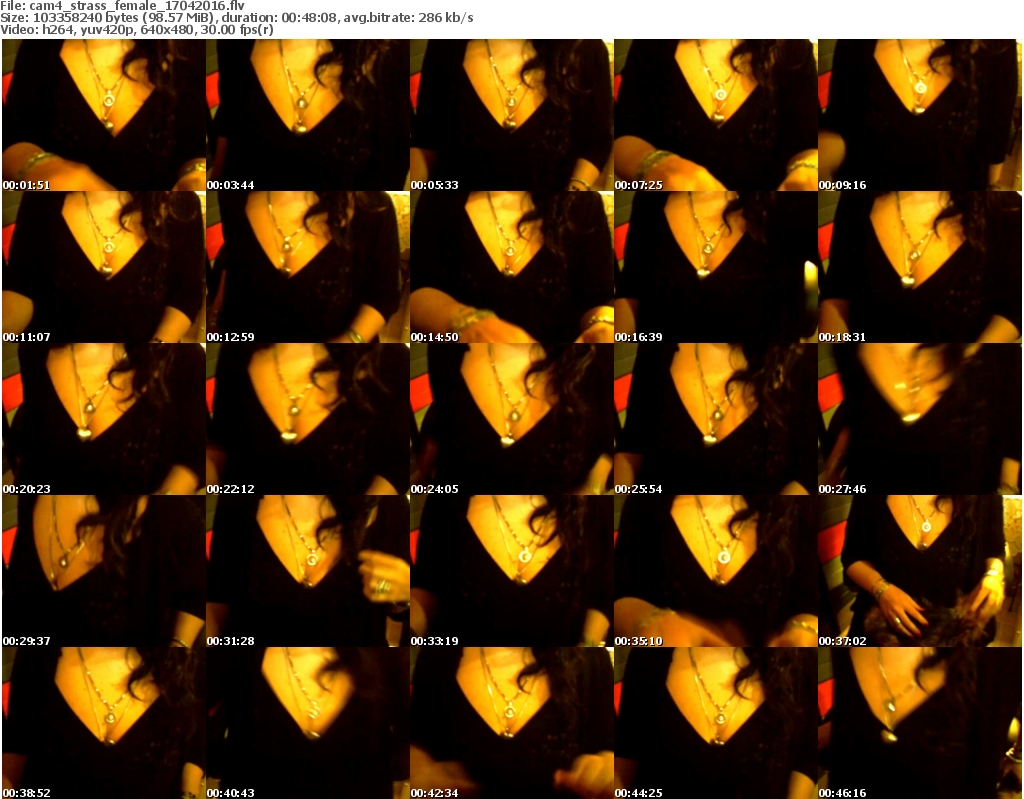Screen dimensions: 1024x799
Task: Select the thumbnail timestamped 00:42:34
Action: pyautogui.click(x=512, y=723)
